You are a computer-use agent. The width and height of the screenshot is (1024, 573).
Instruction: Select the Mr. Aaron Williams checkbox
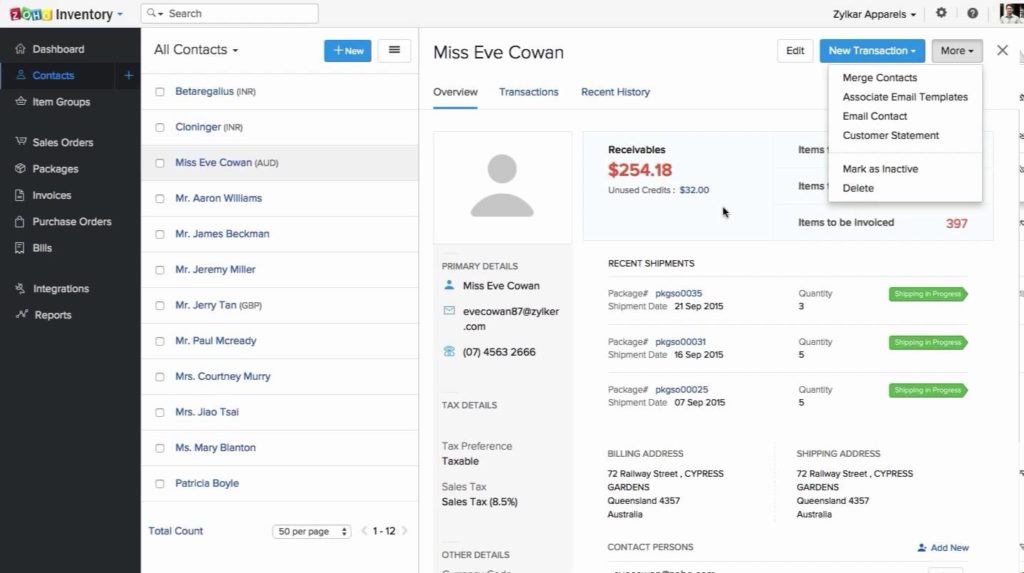(160, 199)
